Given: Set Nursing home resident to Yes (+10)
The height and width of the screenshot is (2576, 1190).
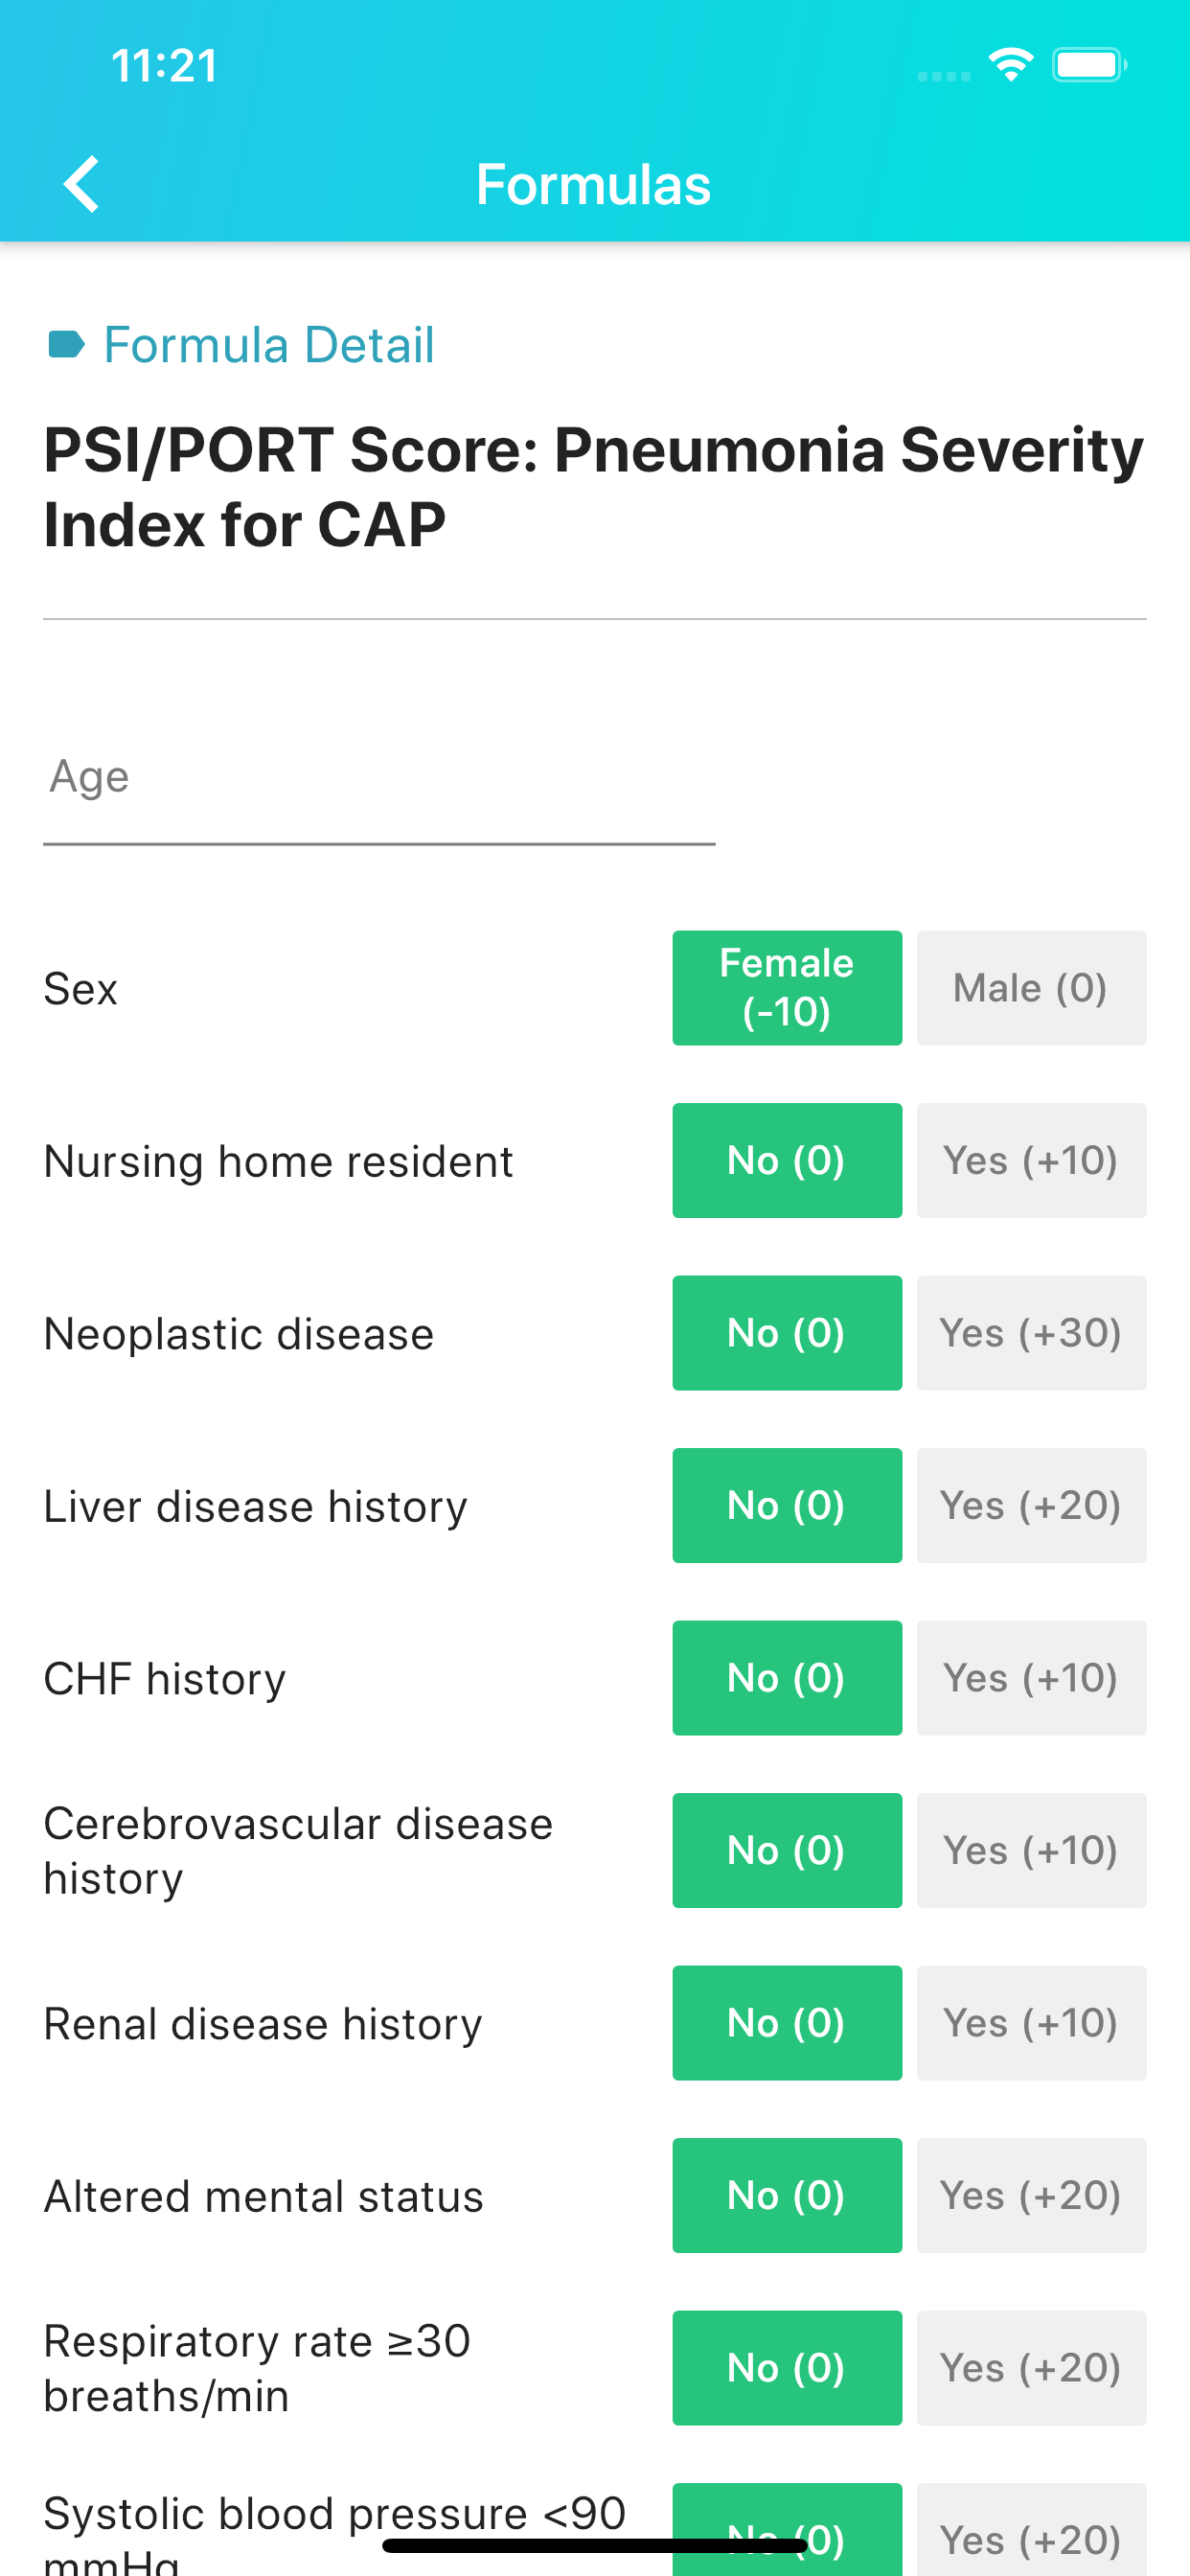Looking at the screenshot, I should pyautogui.click(x=1031, y=1160).
